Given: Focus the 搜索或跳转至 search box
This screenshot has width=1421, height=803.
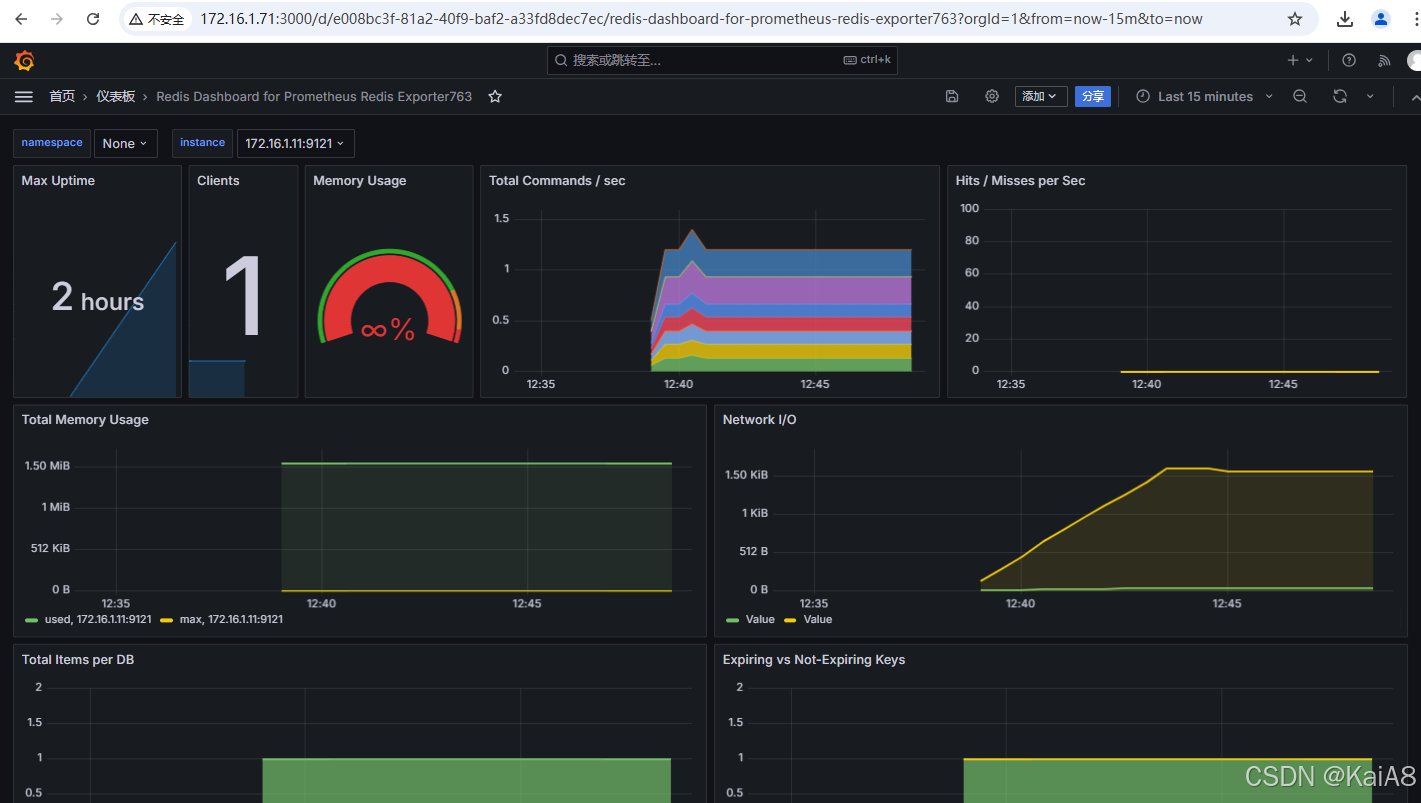Looking at the screenshot, I should point(722,61).
